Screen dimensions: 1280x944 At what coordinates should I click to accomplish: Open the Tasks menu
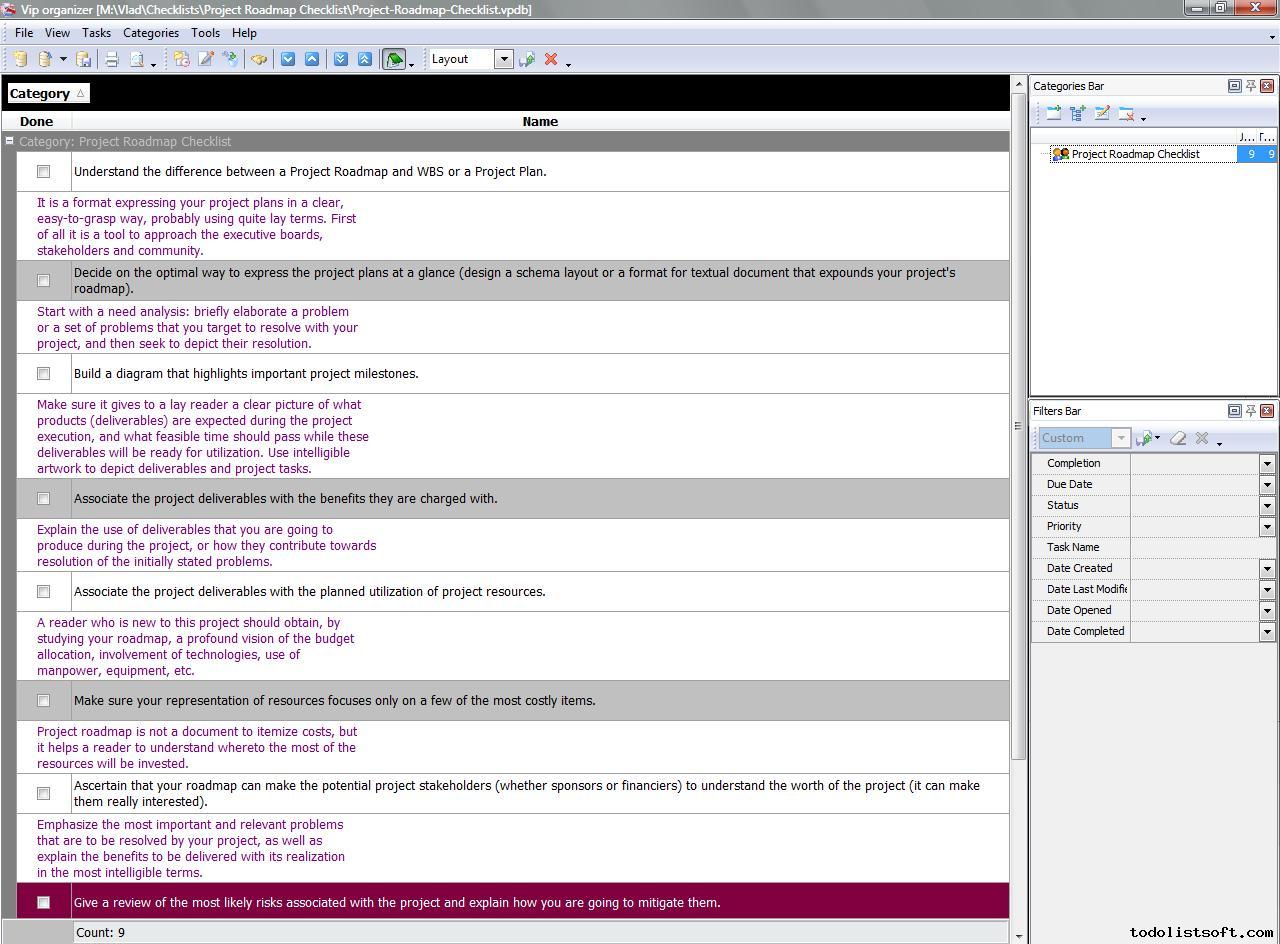pos(96,33)
